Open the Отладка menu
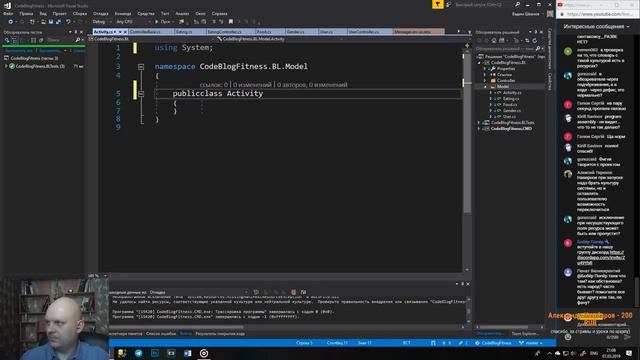This screenshot has width=640, height=360. pos(100,13)
